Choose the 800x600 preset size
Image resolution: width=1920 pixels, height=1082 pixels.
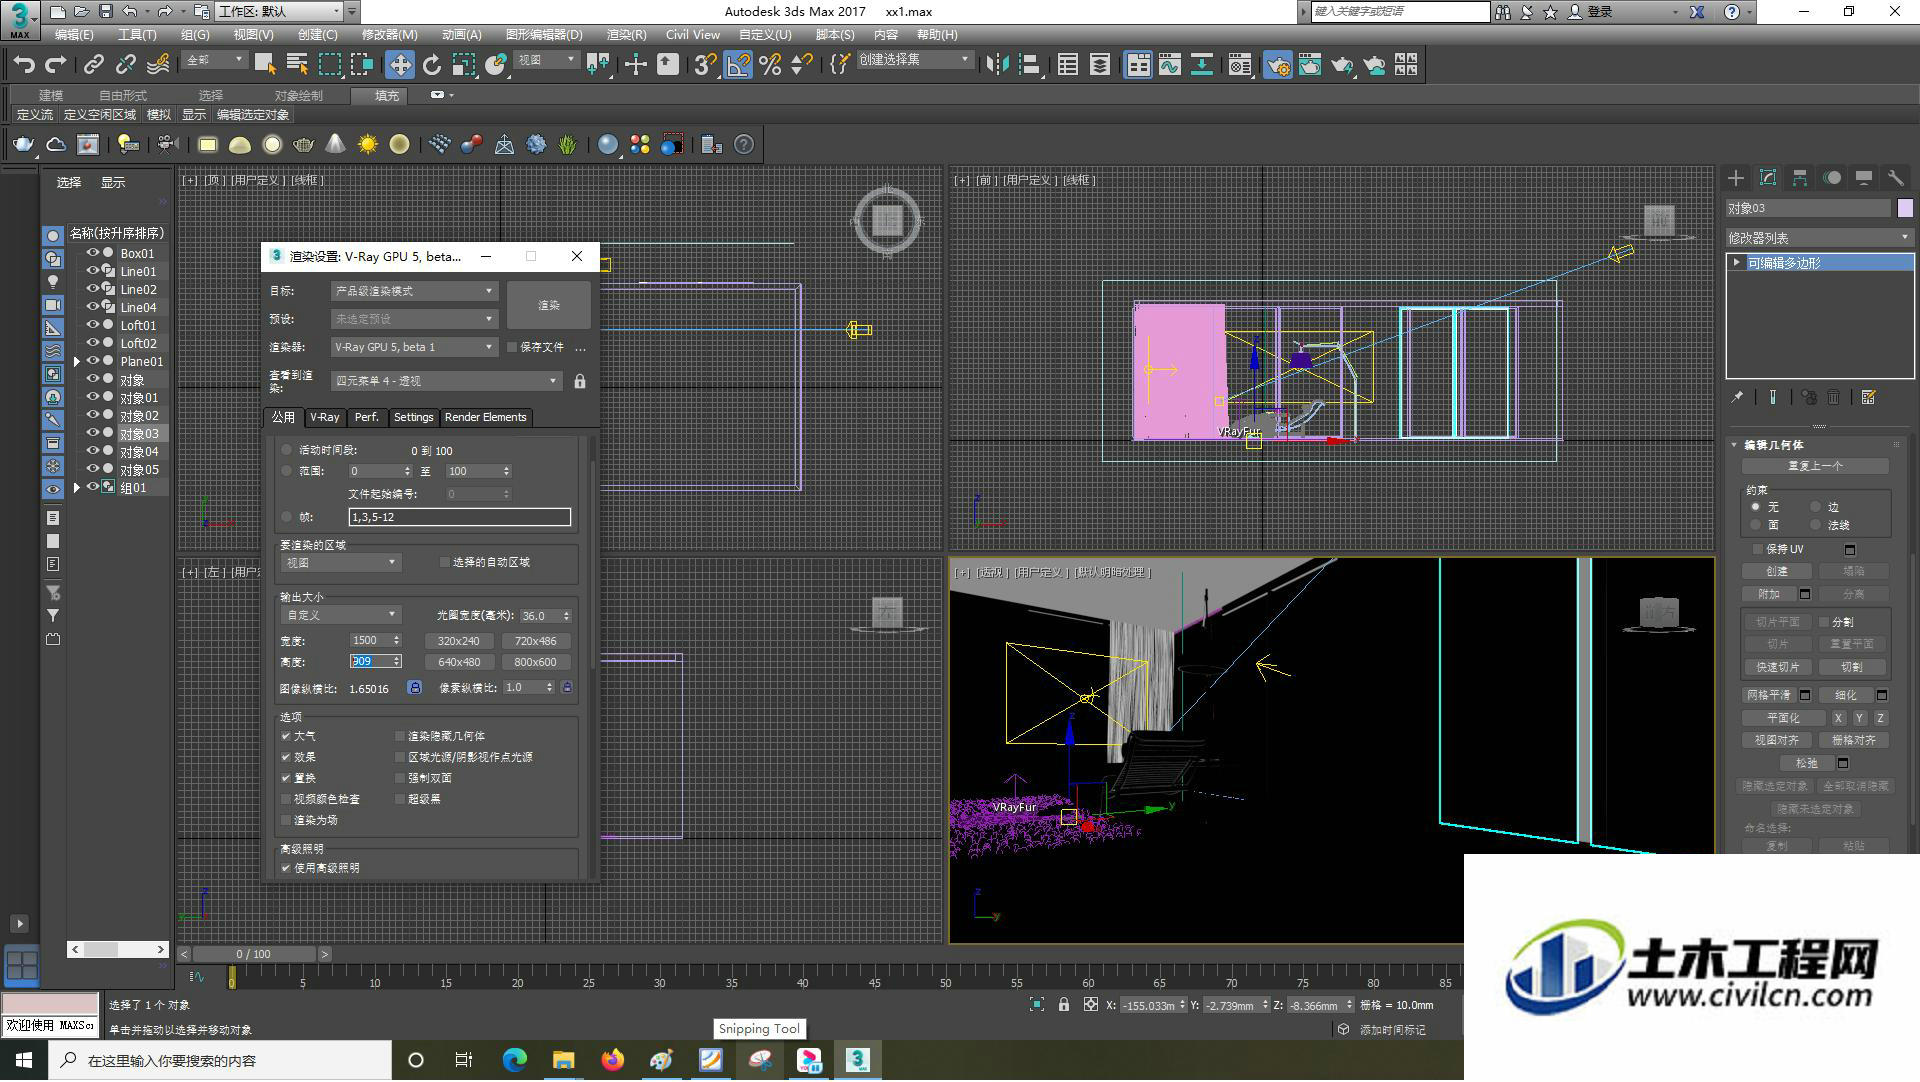[x=535, y=663]
